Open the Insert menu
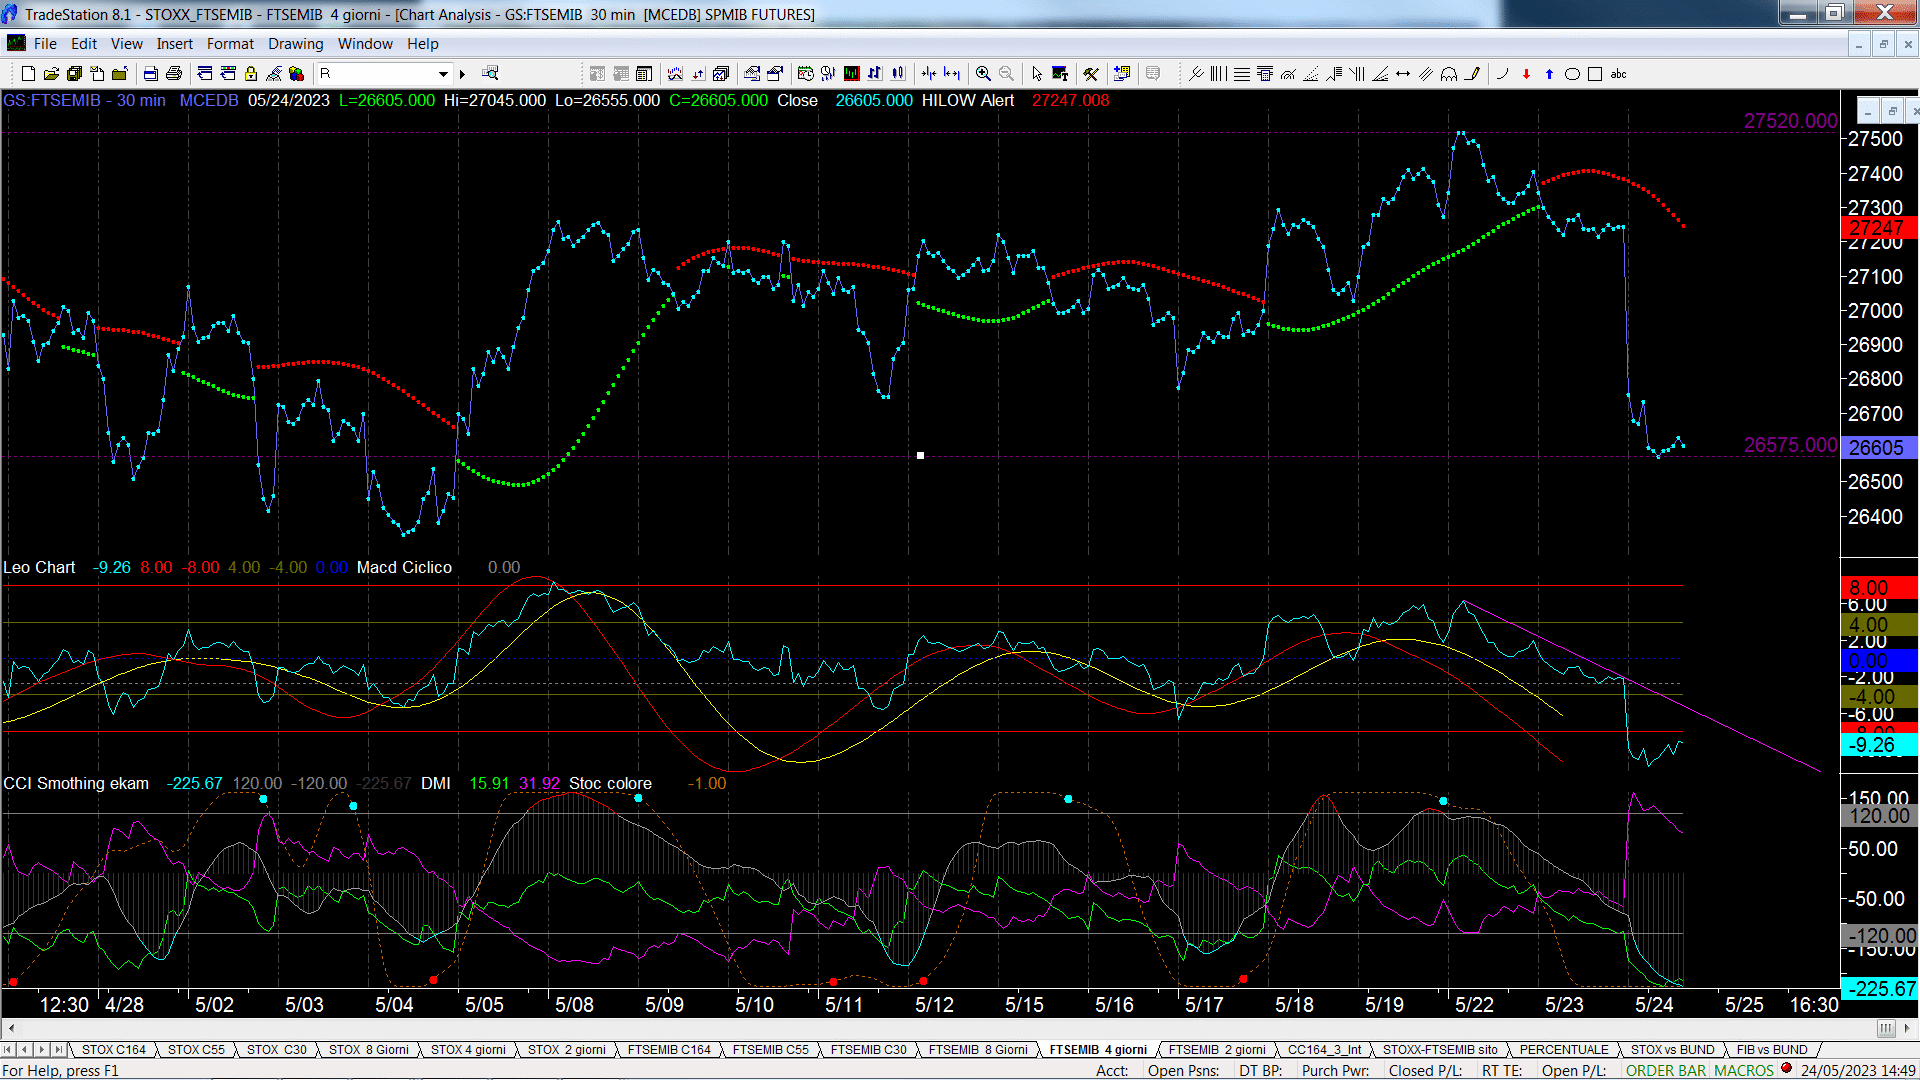This screenshot has height=1080, width=1920. point(174,44)
